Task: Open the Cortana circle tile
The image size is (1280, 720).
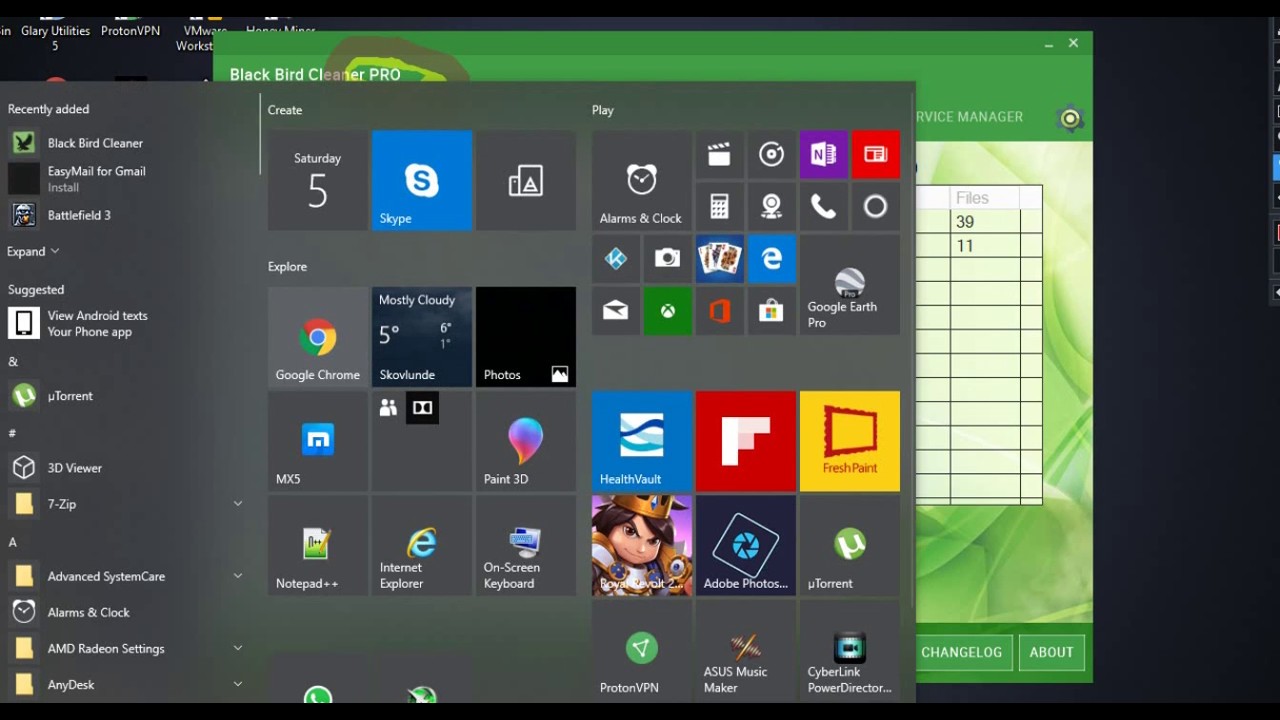Action: pos(875,206)
